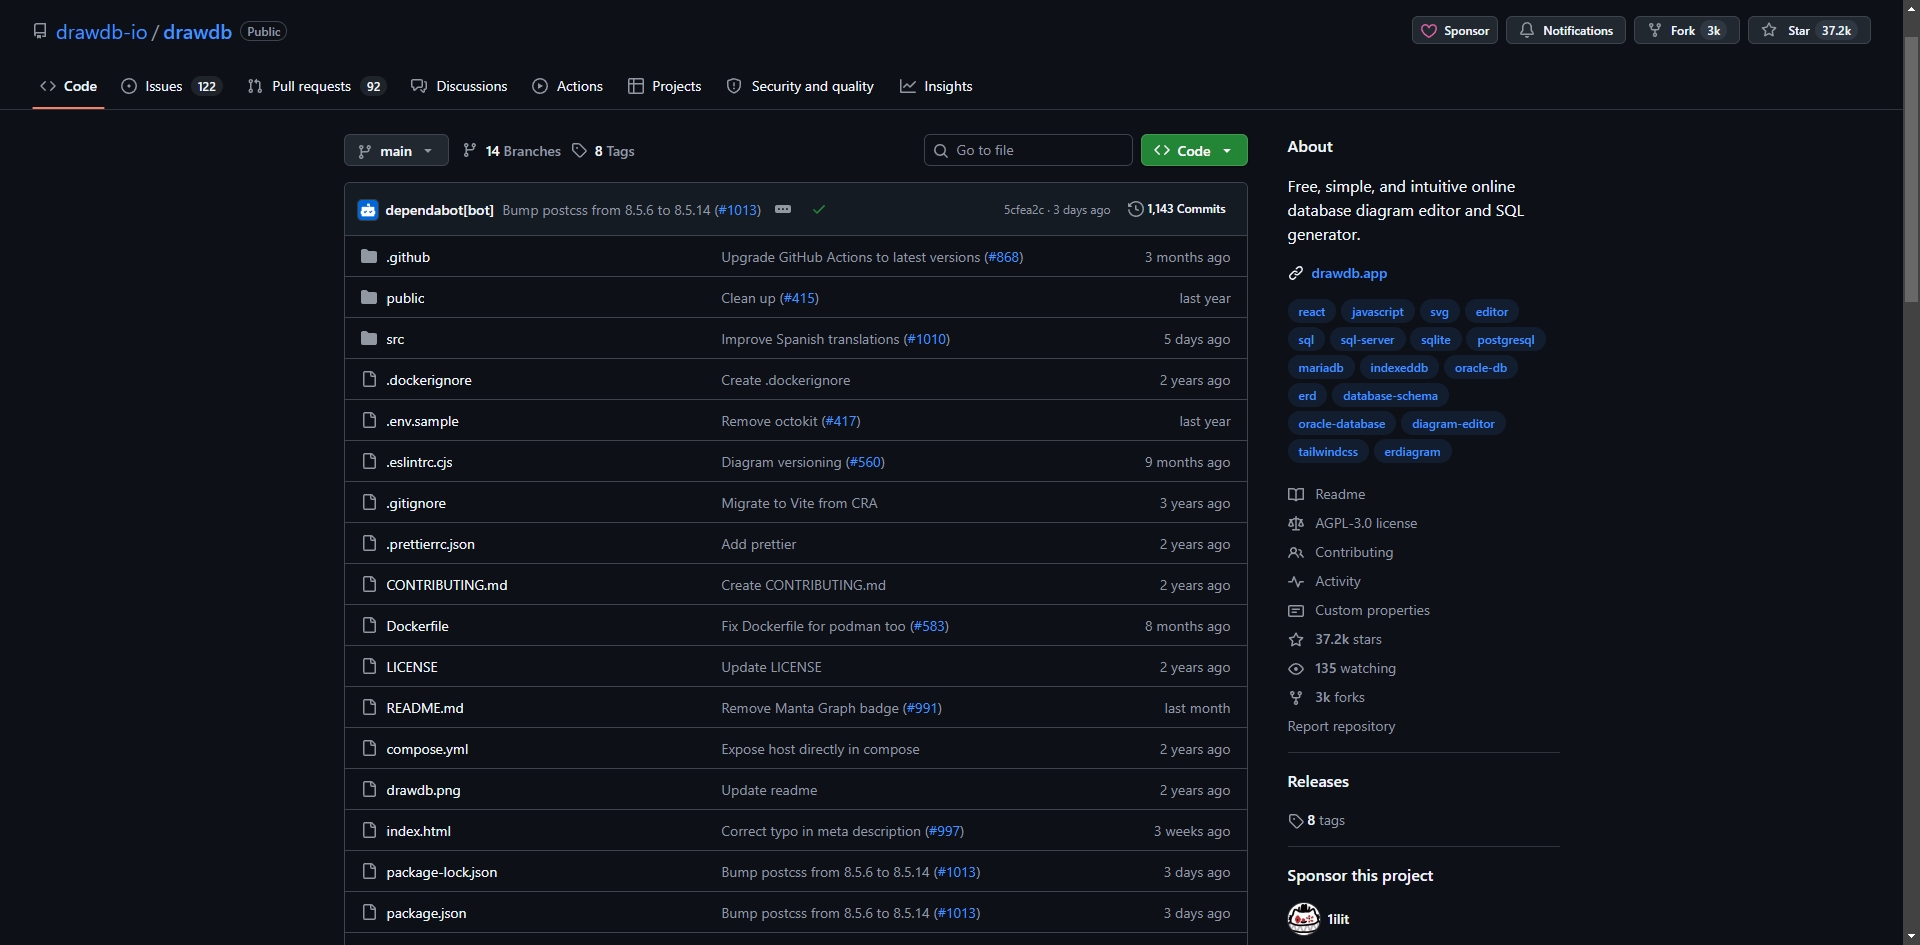Screen dimensions: 1920x945
Task: Click the Activity pulse icon
Action: (x=1296, y=582)
